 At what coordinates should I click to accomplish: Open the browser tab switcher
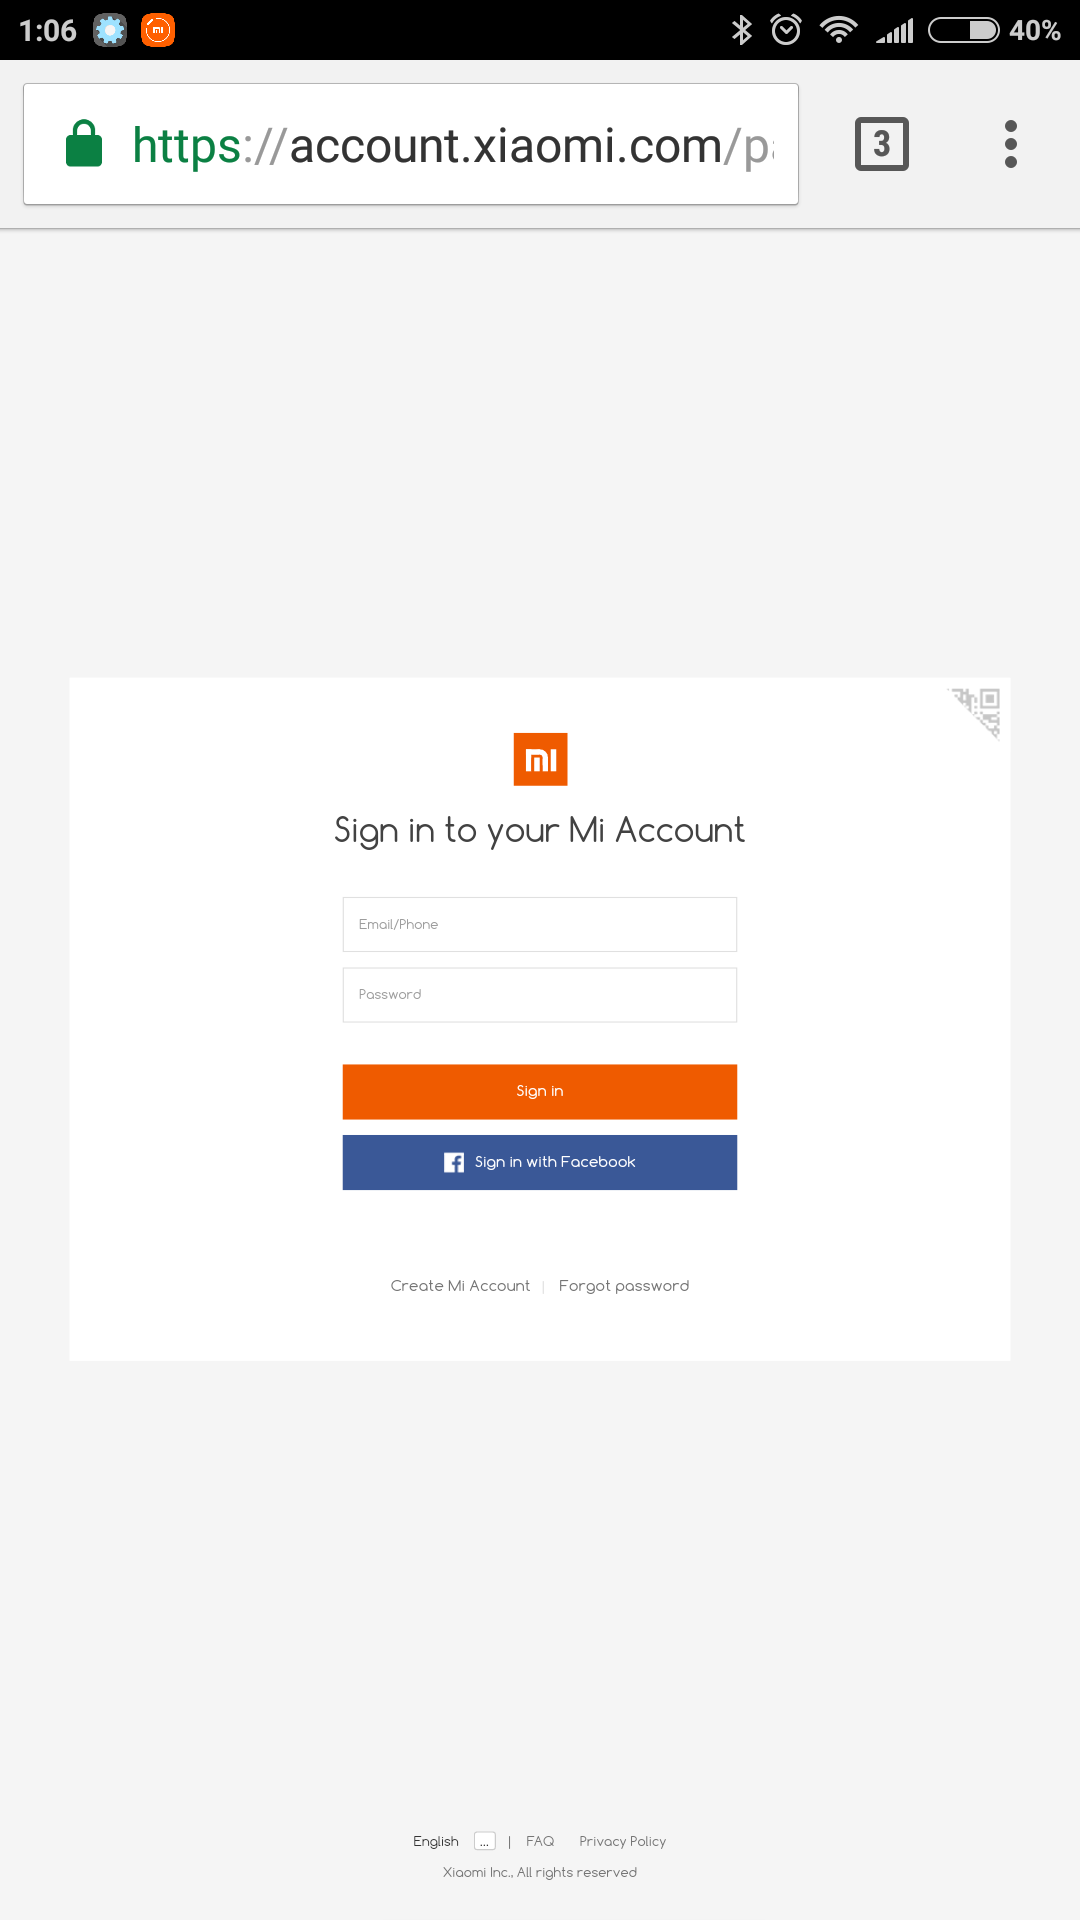(x=882, y=144)
